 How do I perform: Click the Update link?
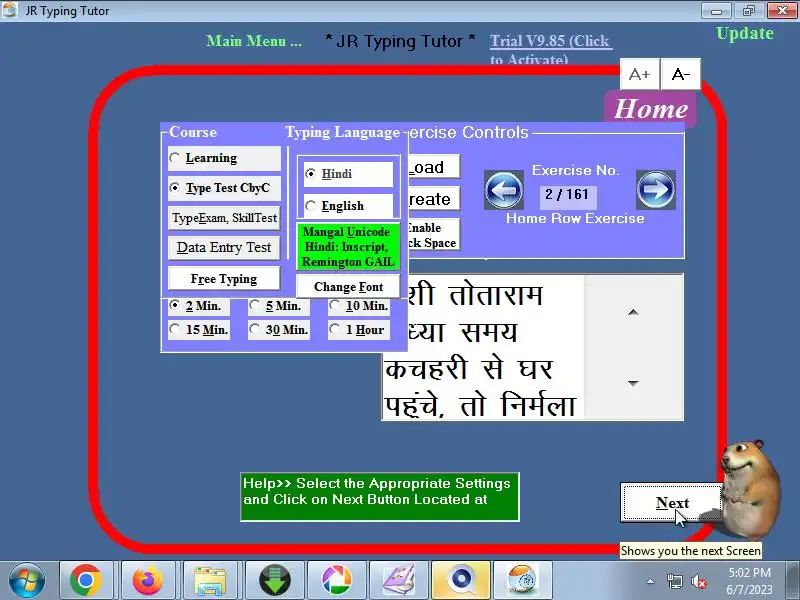745,34
